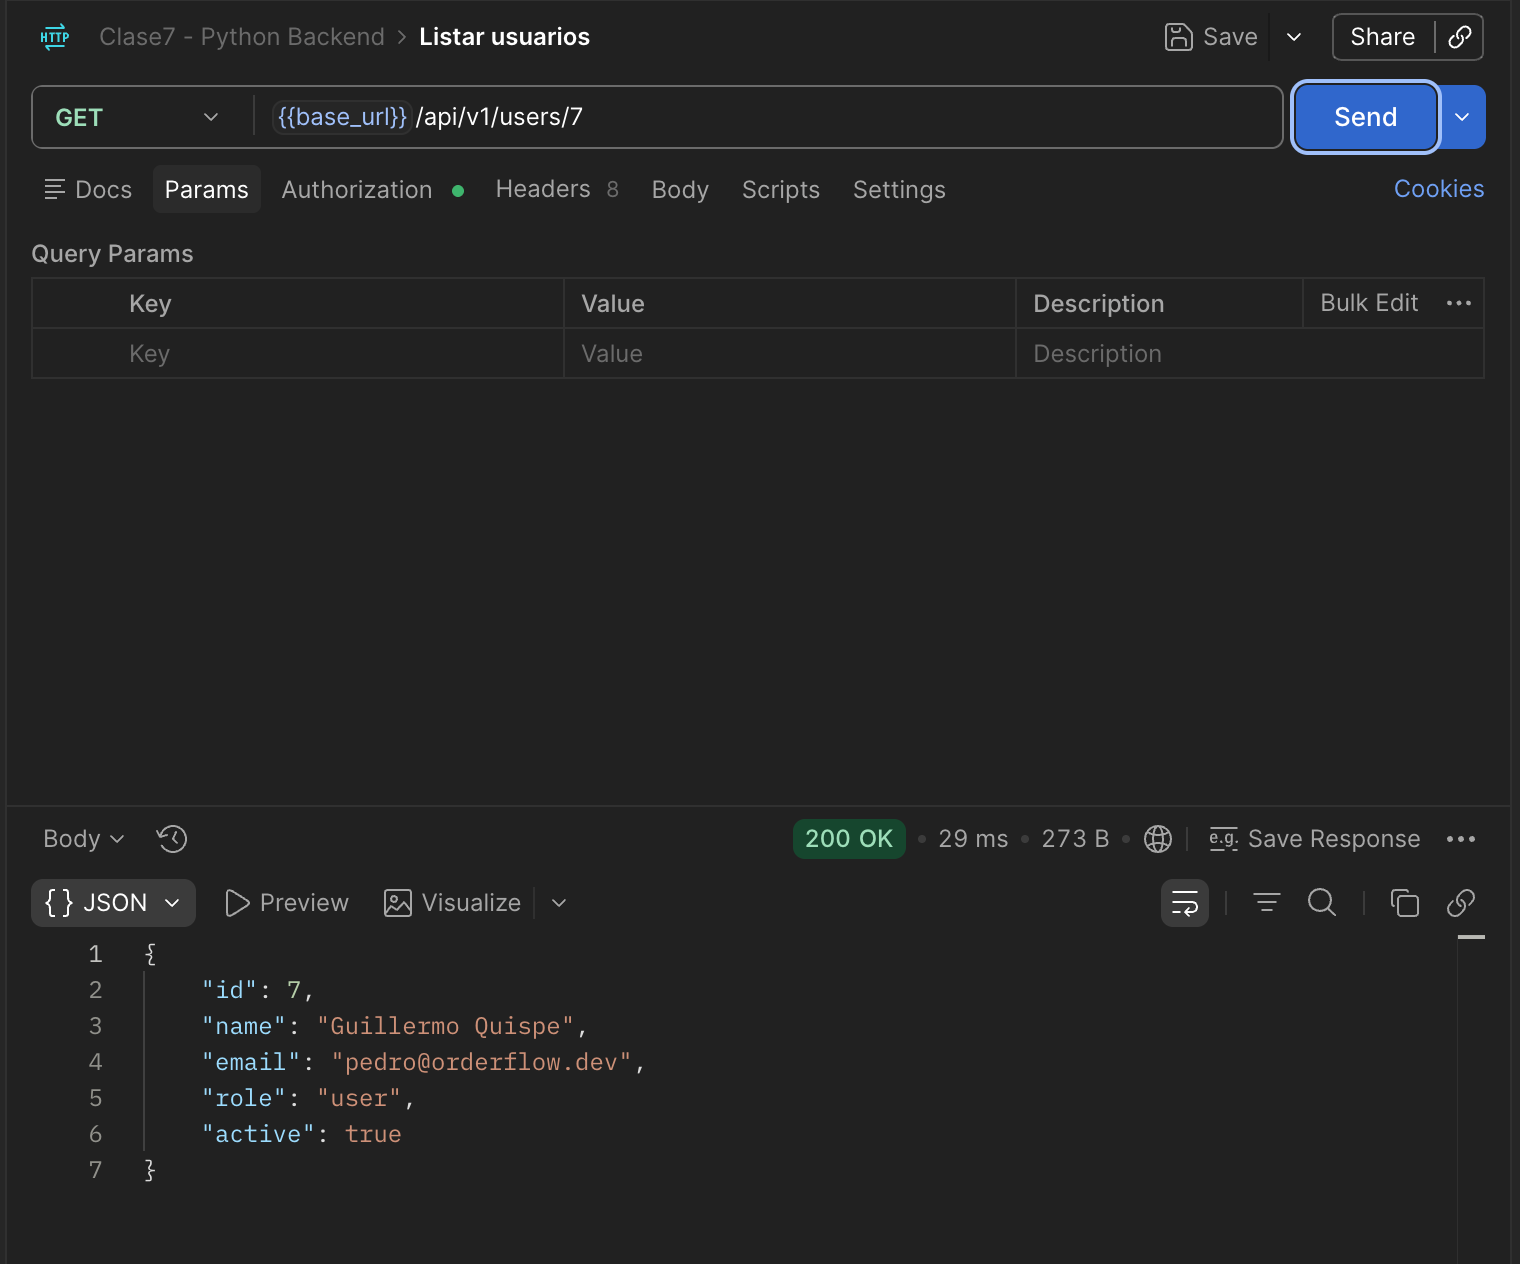Open the response Body dropdown

84,839
